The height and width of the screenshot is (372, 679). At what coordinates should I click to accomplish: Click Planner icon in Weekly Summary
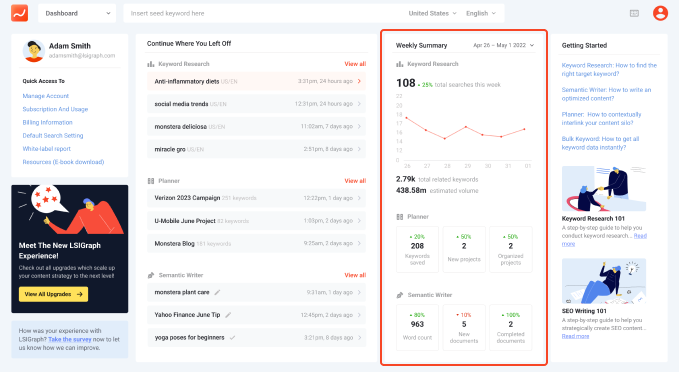click(400, 217)
